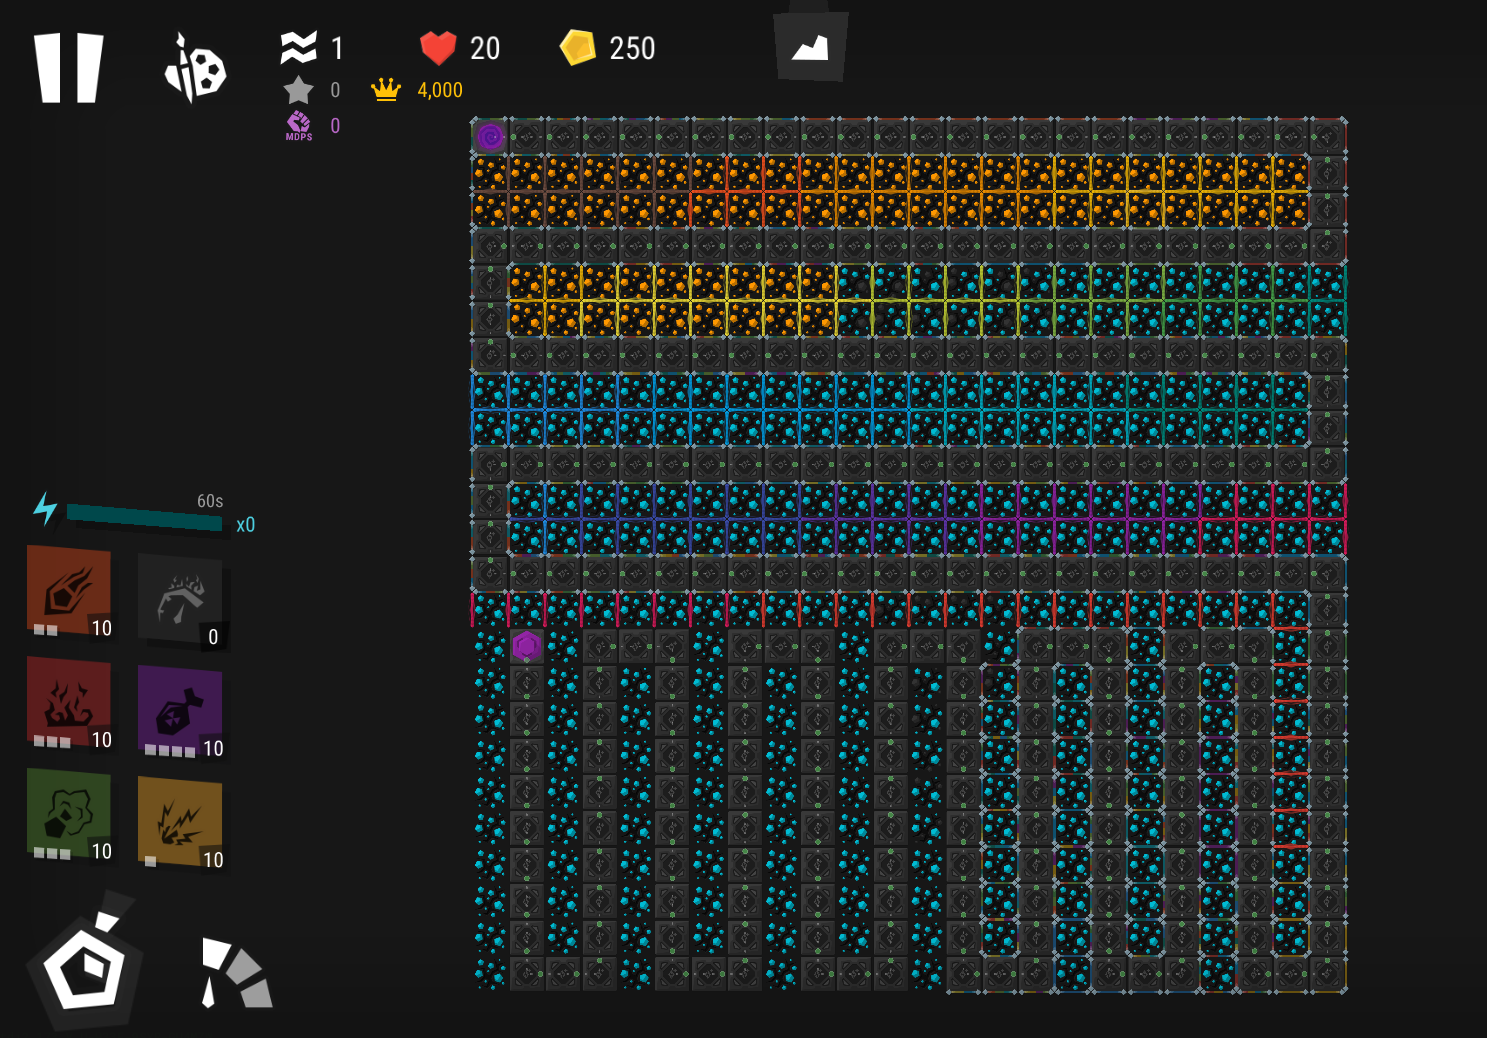Screen dimensions: 1487x1038
Task: Activate the orange fireball ability
Action: point(69,591)
